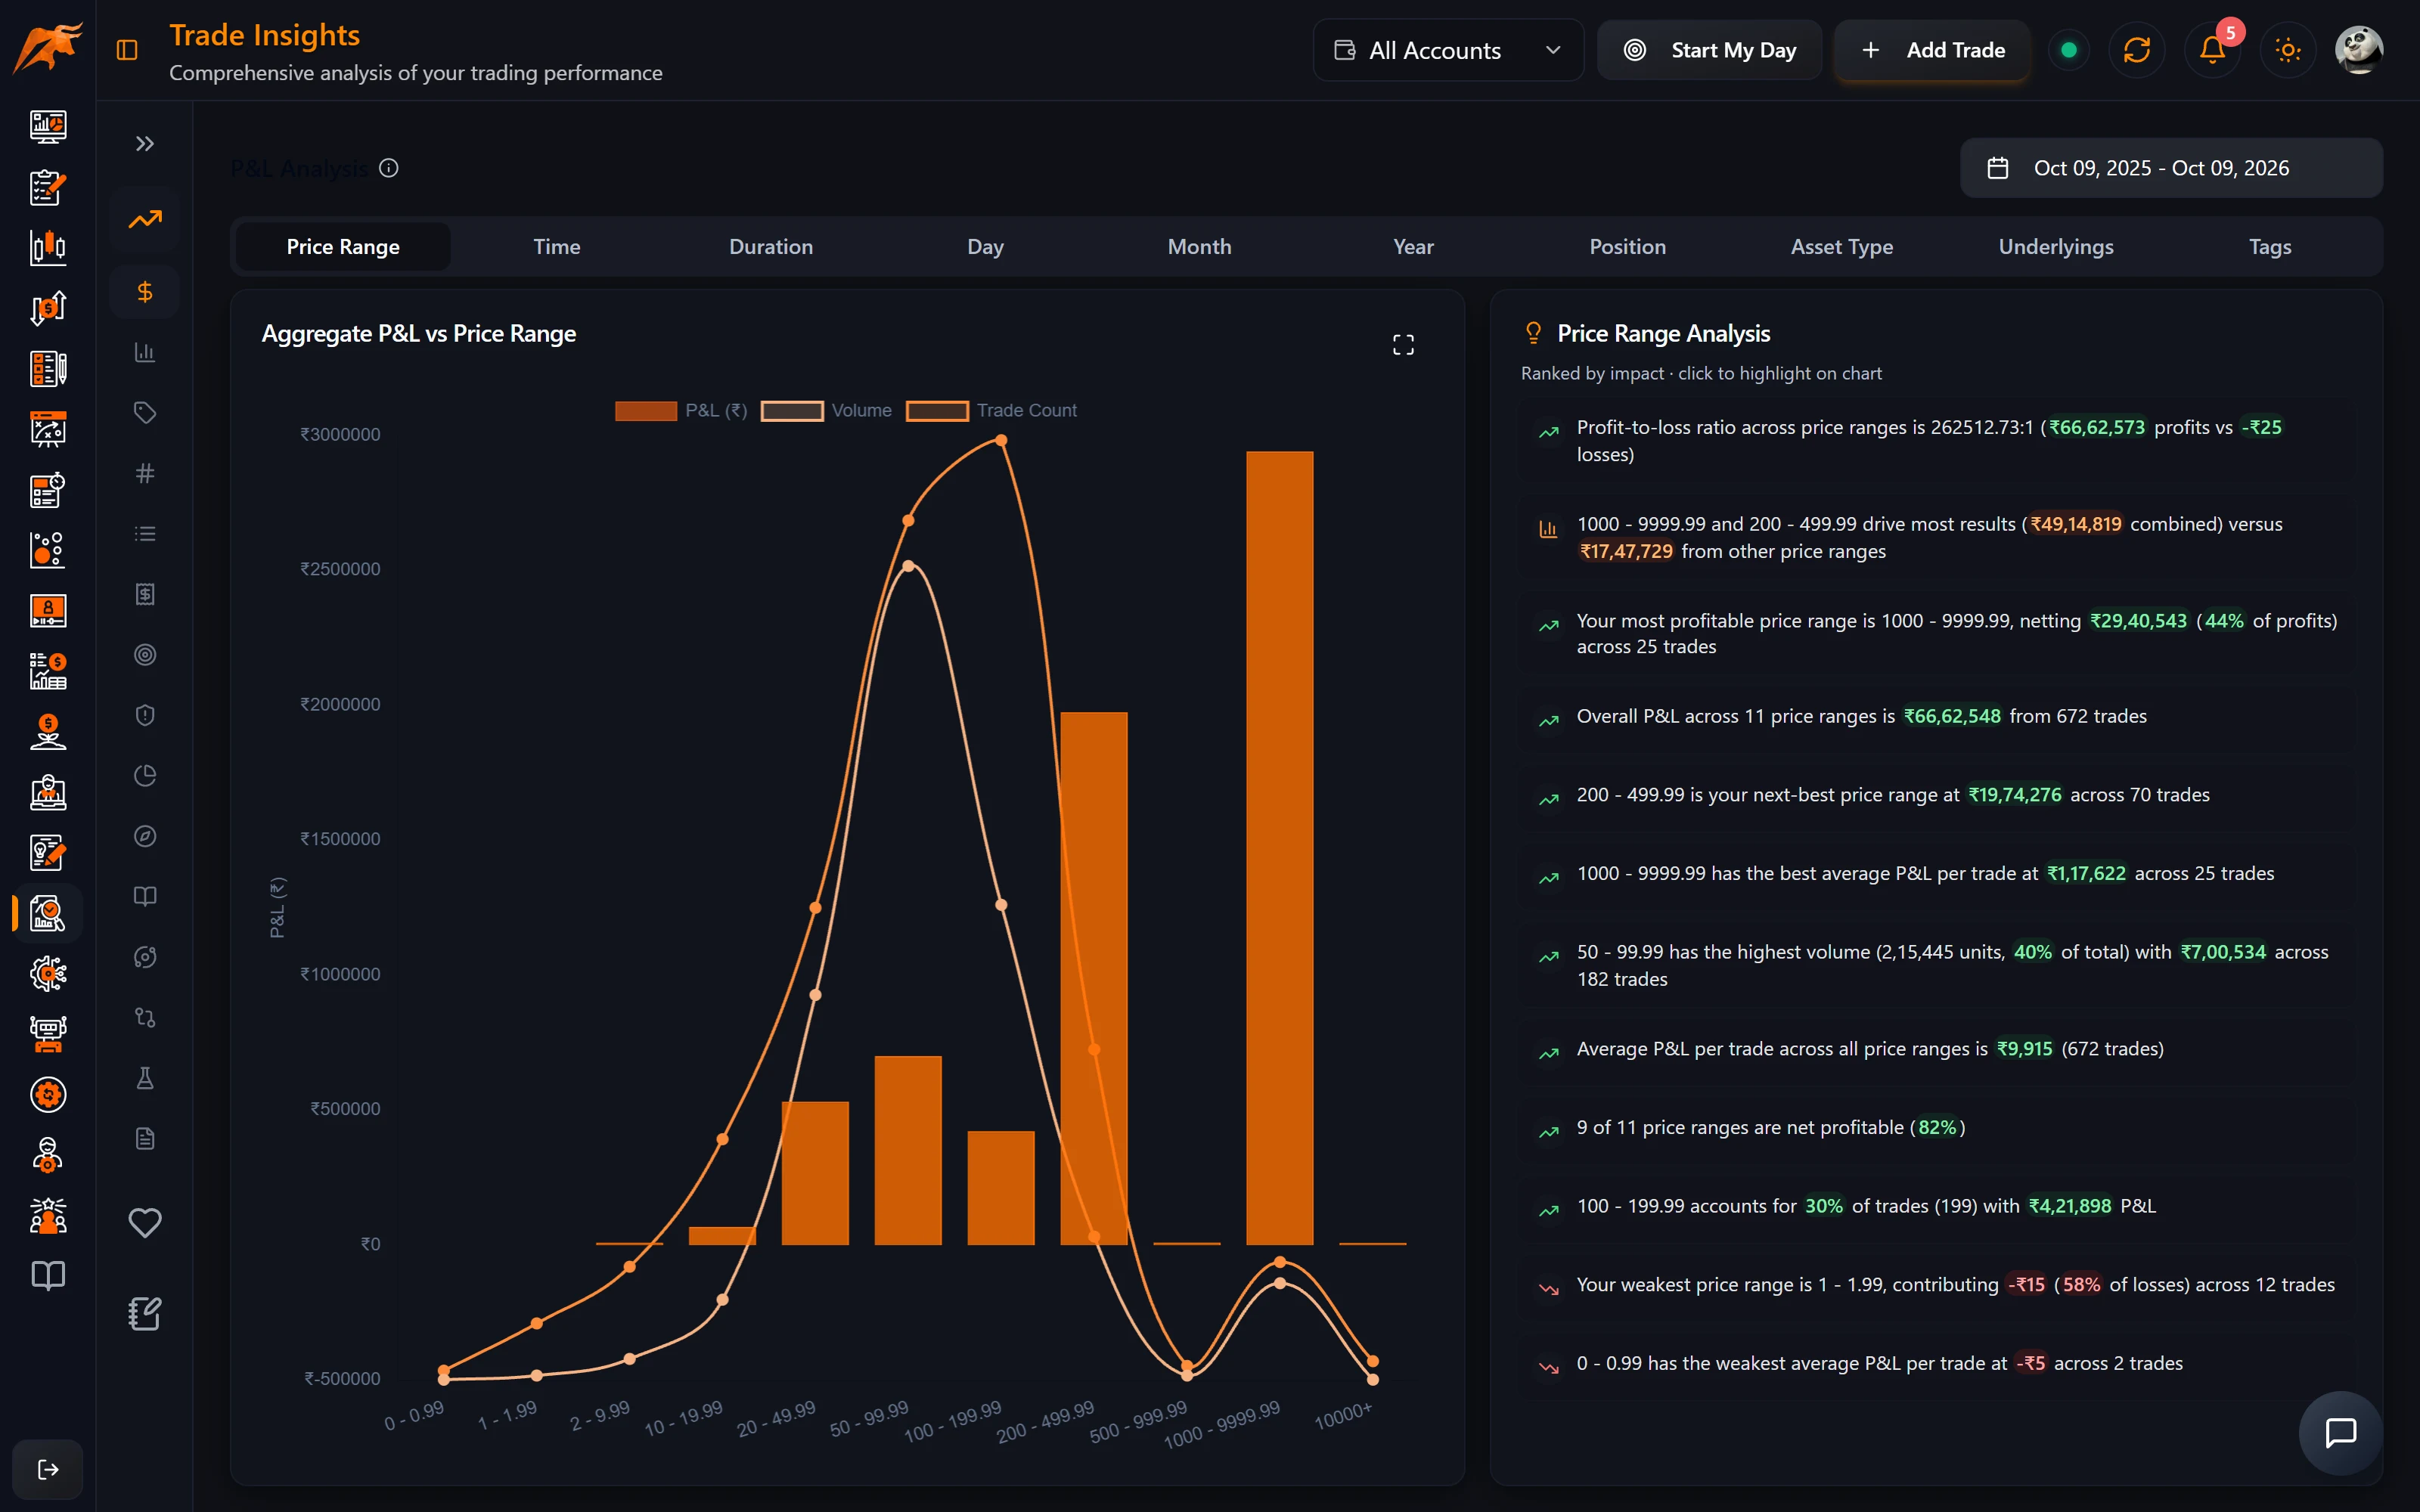This screenshot has height=1512, width=2420.
Task: Click the logout icon at sidebar bottom
Action: click(48, 1469)
